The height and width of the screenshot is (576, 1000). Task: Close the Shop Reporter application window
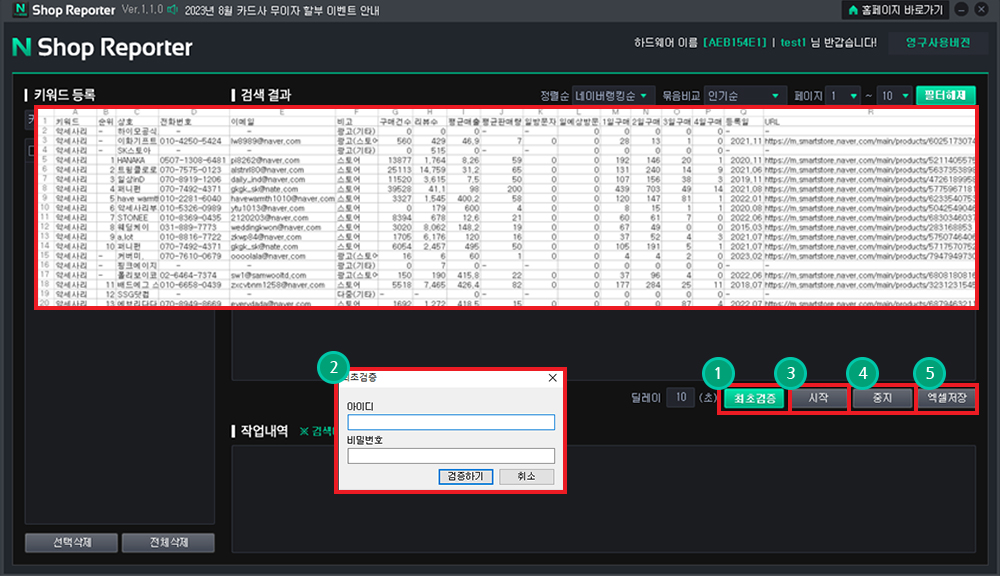point(982,10)
